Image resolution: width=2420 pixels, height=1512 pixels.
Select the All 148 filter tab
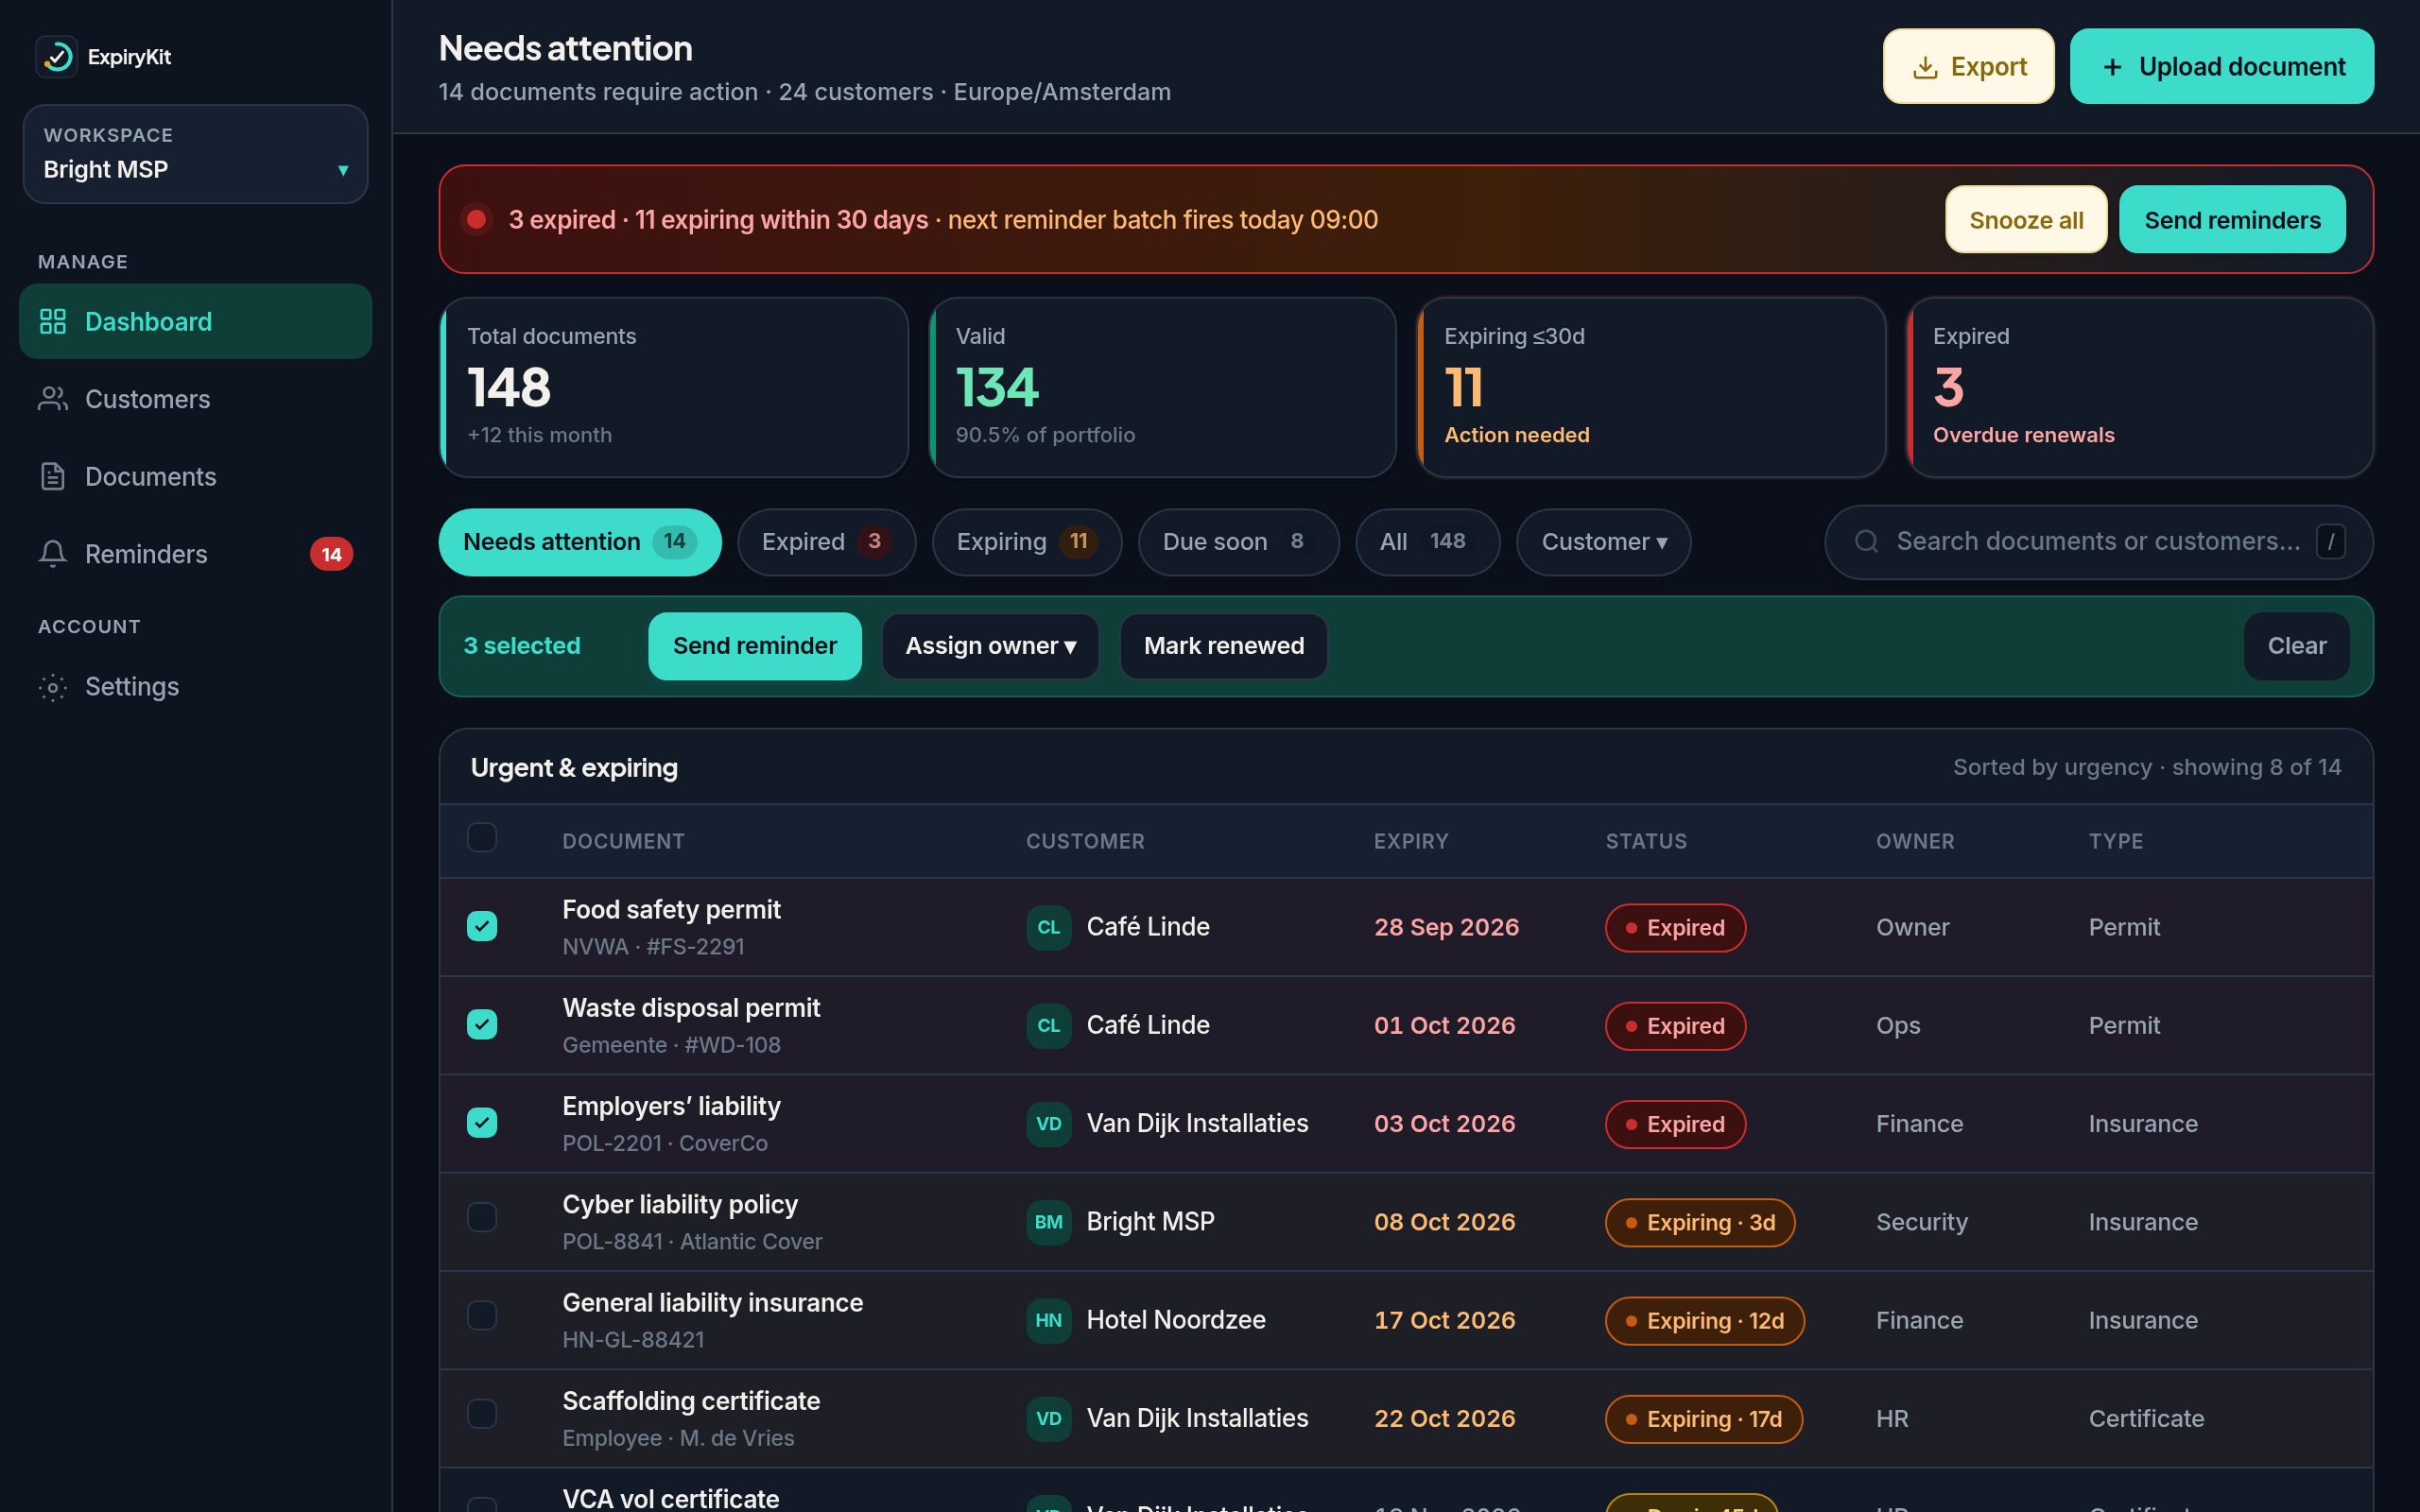[x=1427, y=542]
